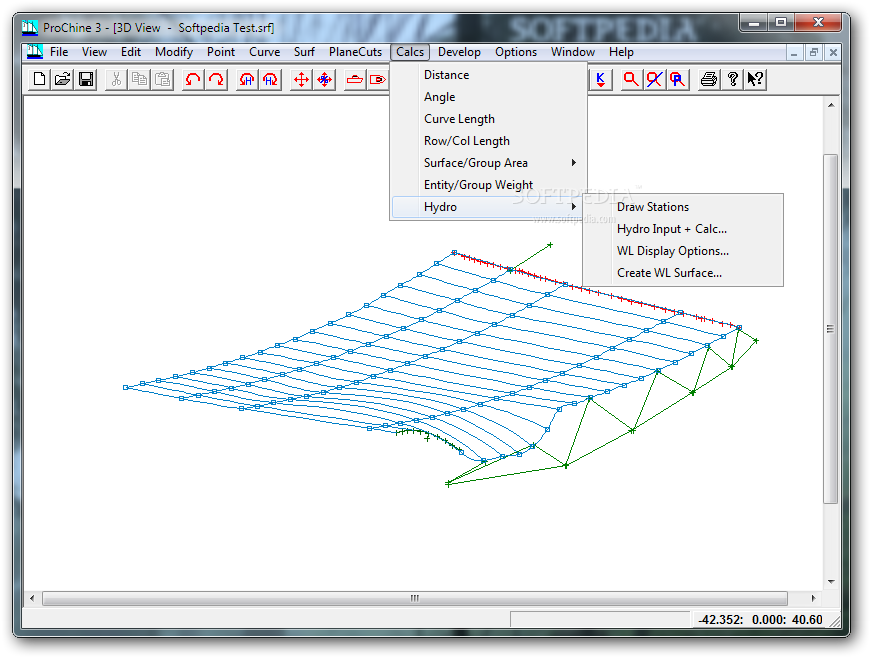Click horizontal scrollbar right arrow
871x658 pixels.
tap(814, 598)
